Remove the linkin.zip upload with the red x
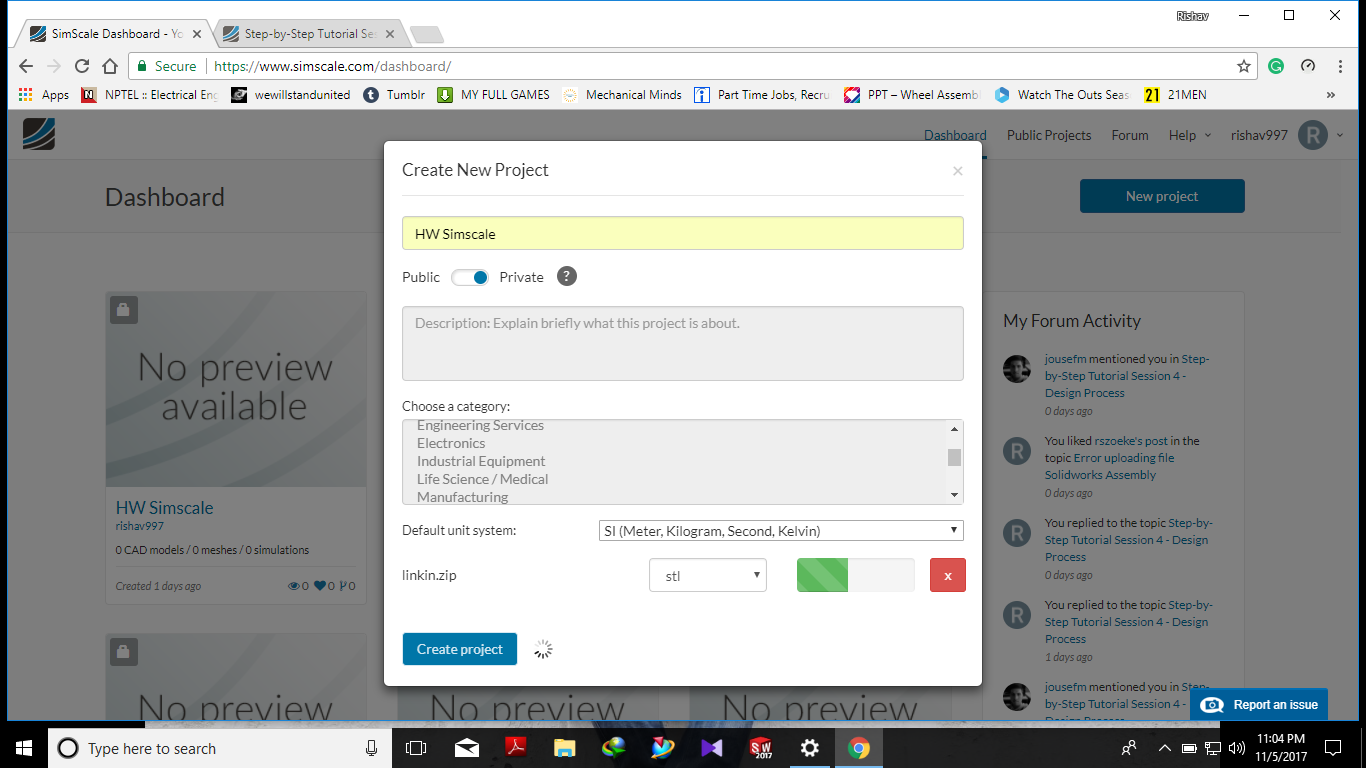Screen dimensions: 1366x768 (x=948, y=575)
